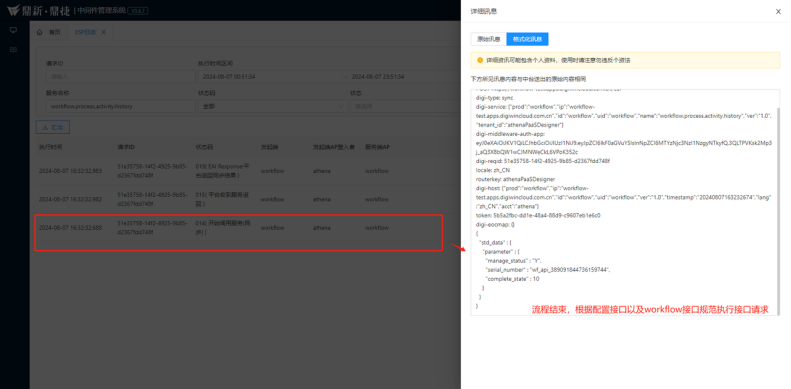791x389 pixels.
Task: Click the token line in message
Action: (538, 215)
